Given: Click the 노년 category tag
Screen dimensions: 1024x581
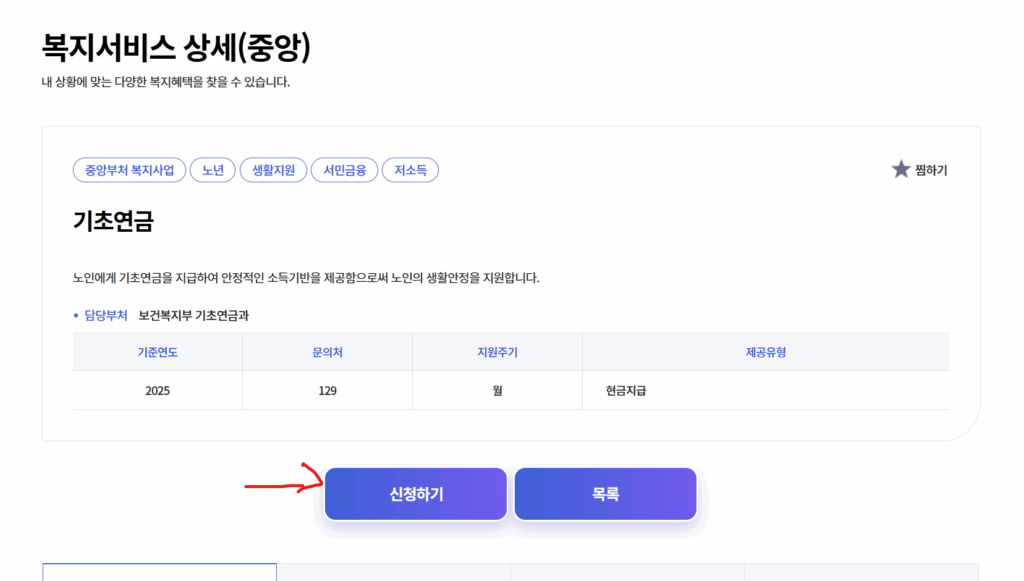Looking at the screenshot, I should point(212,171).
